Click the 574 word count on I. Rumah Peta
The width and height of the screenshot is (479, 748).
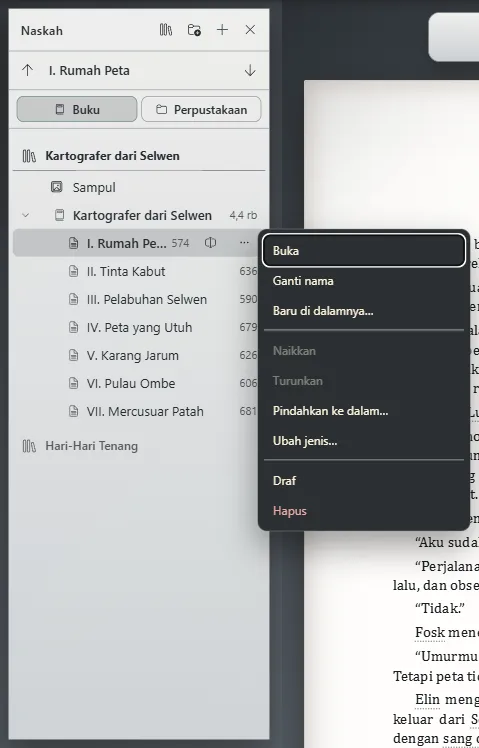[x=180, y=243]
